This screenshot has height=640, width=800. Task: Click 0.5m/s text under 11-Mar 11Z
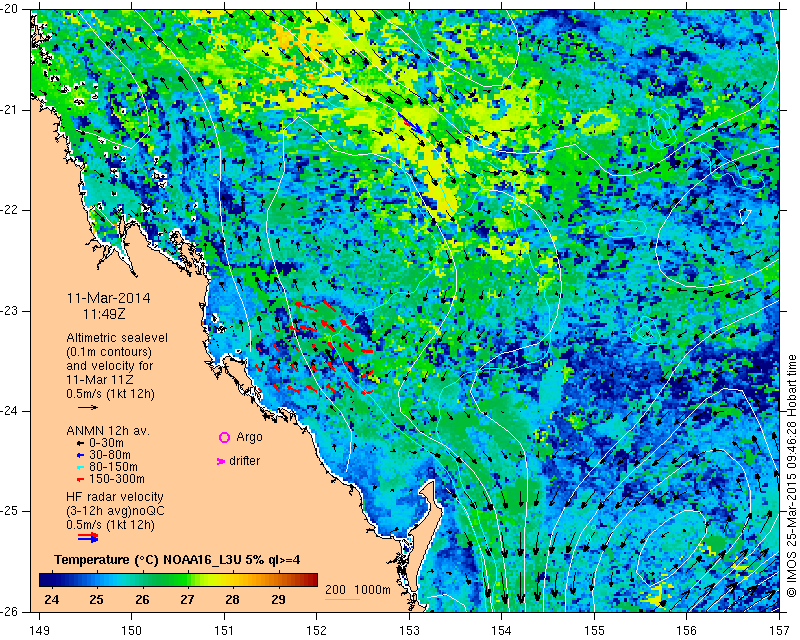110,394
